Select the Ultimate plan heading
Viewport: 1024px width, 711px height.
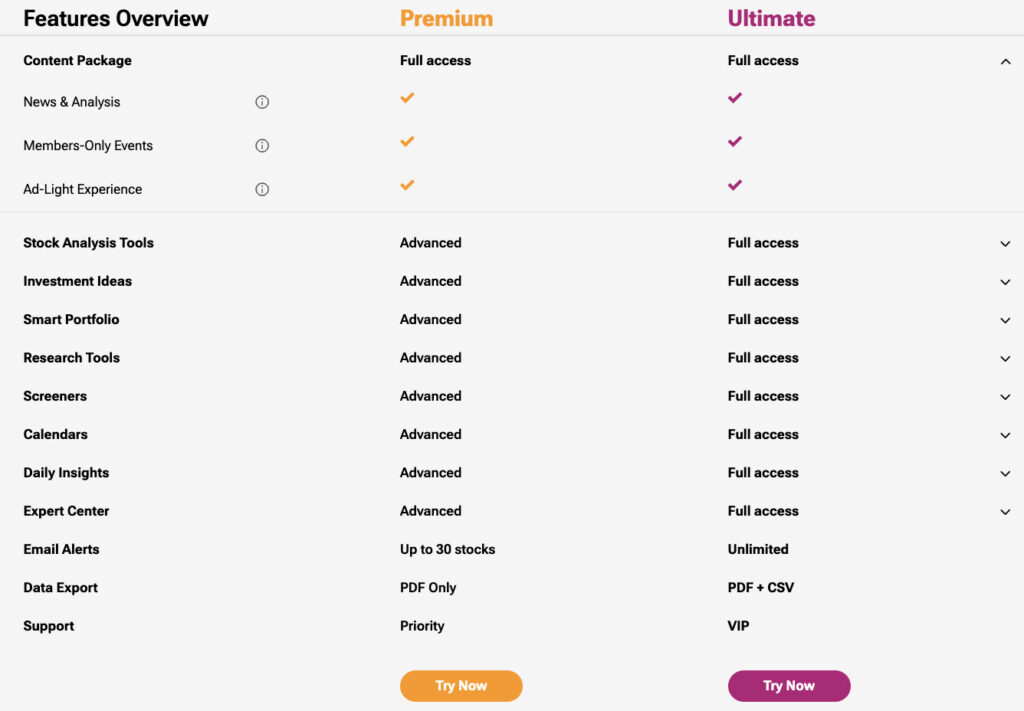pyautogui.click(x=771, y=18)
